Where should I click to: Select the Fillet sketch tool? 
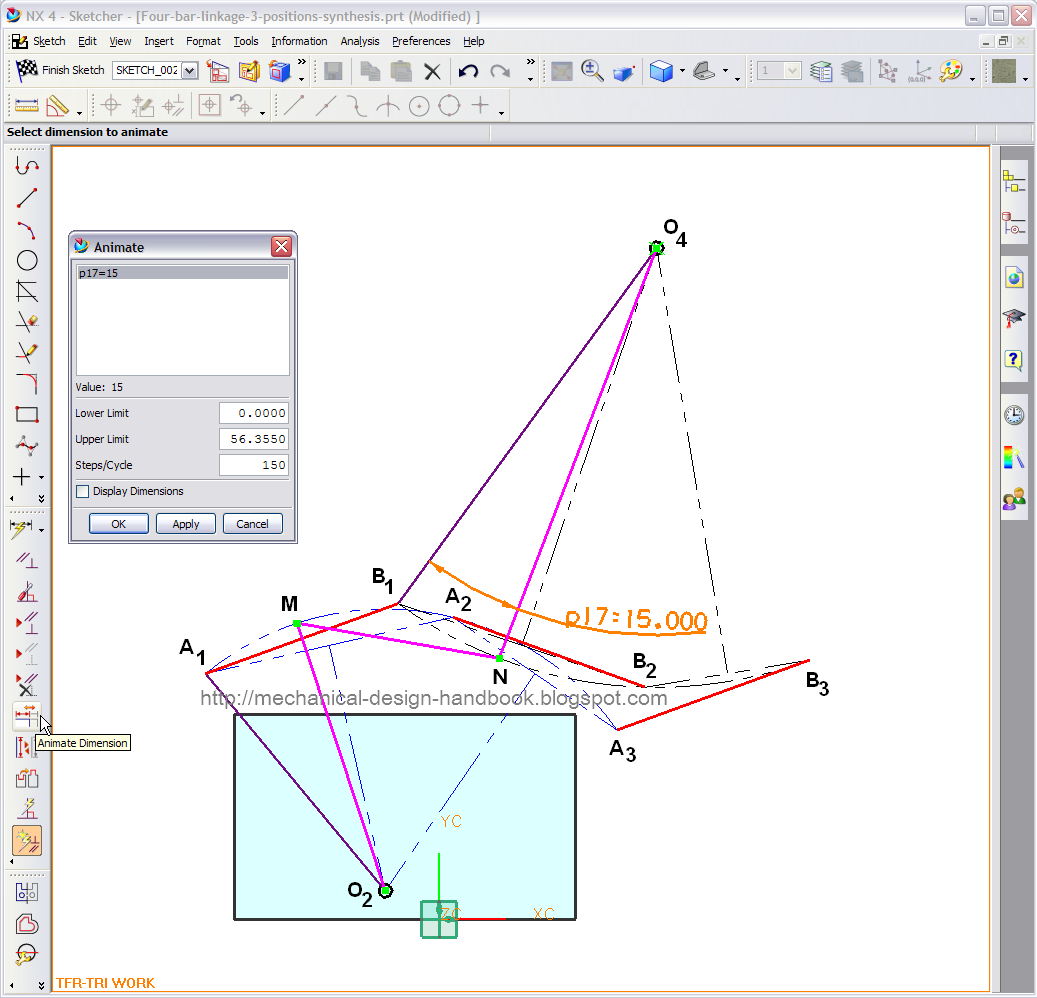[27, 383]
